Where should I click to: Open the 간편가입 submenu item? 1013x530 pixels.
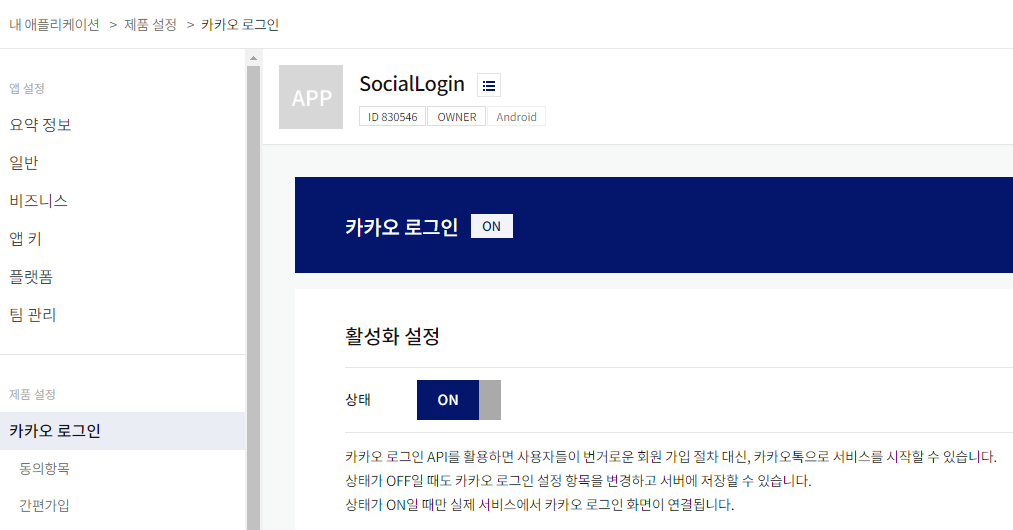click(44, 505)
